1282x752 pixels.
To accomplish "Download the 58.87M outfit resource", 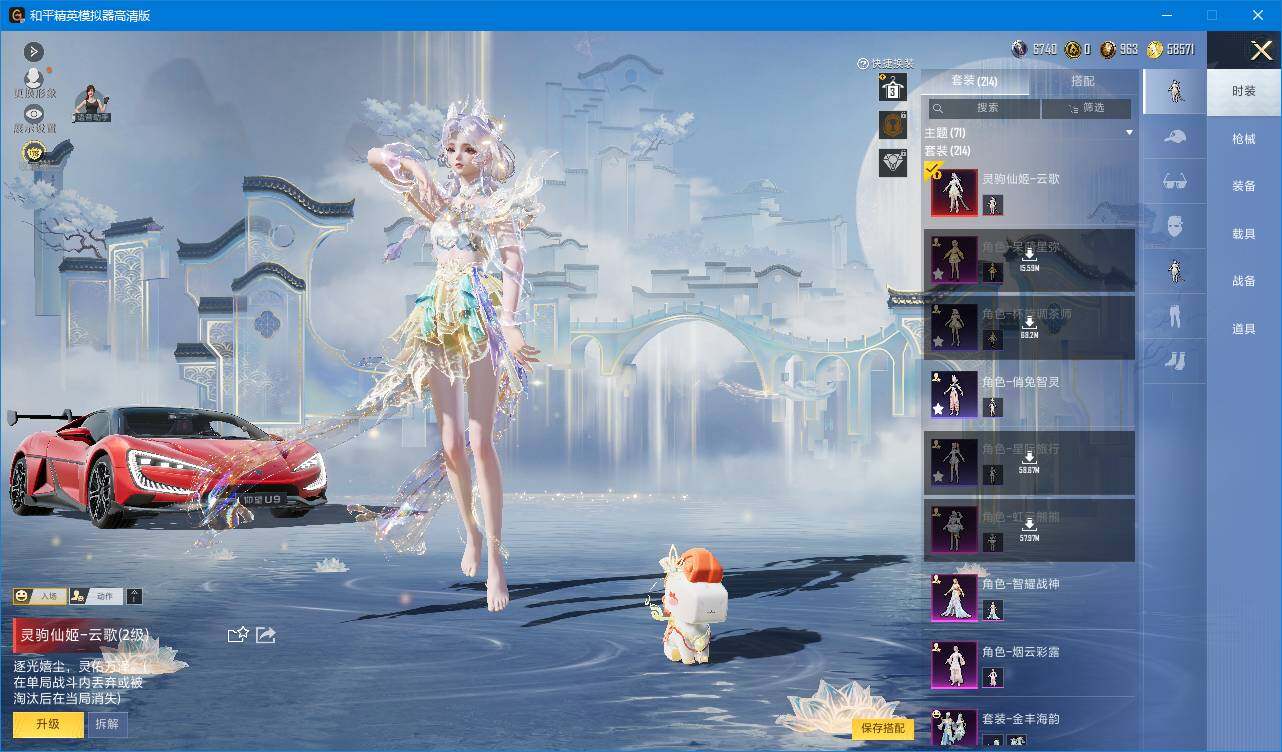I will point(1029,461).
